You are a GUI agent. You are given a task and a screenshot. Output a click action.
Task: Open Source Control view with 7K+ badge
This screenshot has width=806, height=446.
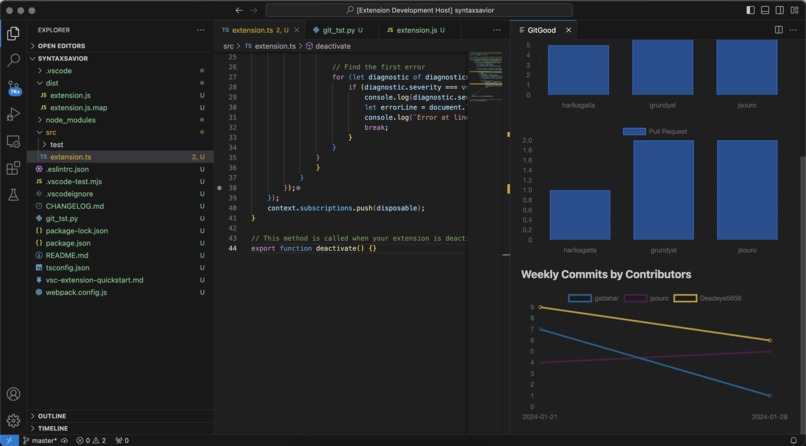point(13,87)
